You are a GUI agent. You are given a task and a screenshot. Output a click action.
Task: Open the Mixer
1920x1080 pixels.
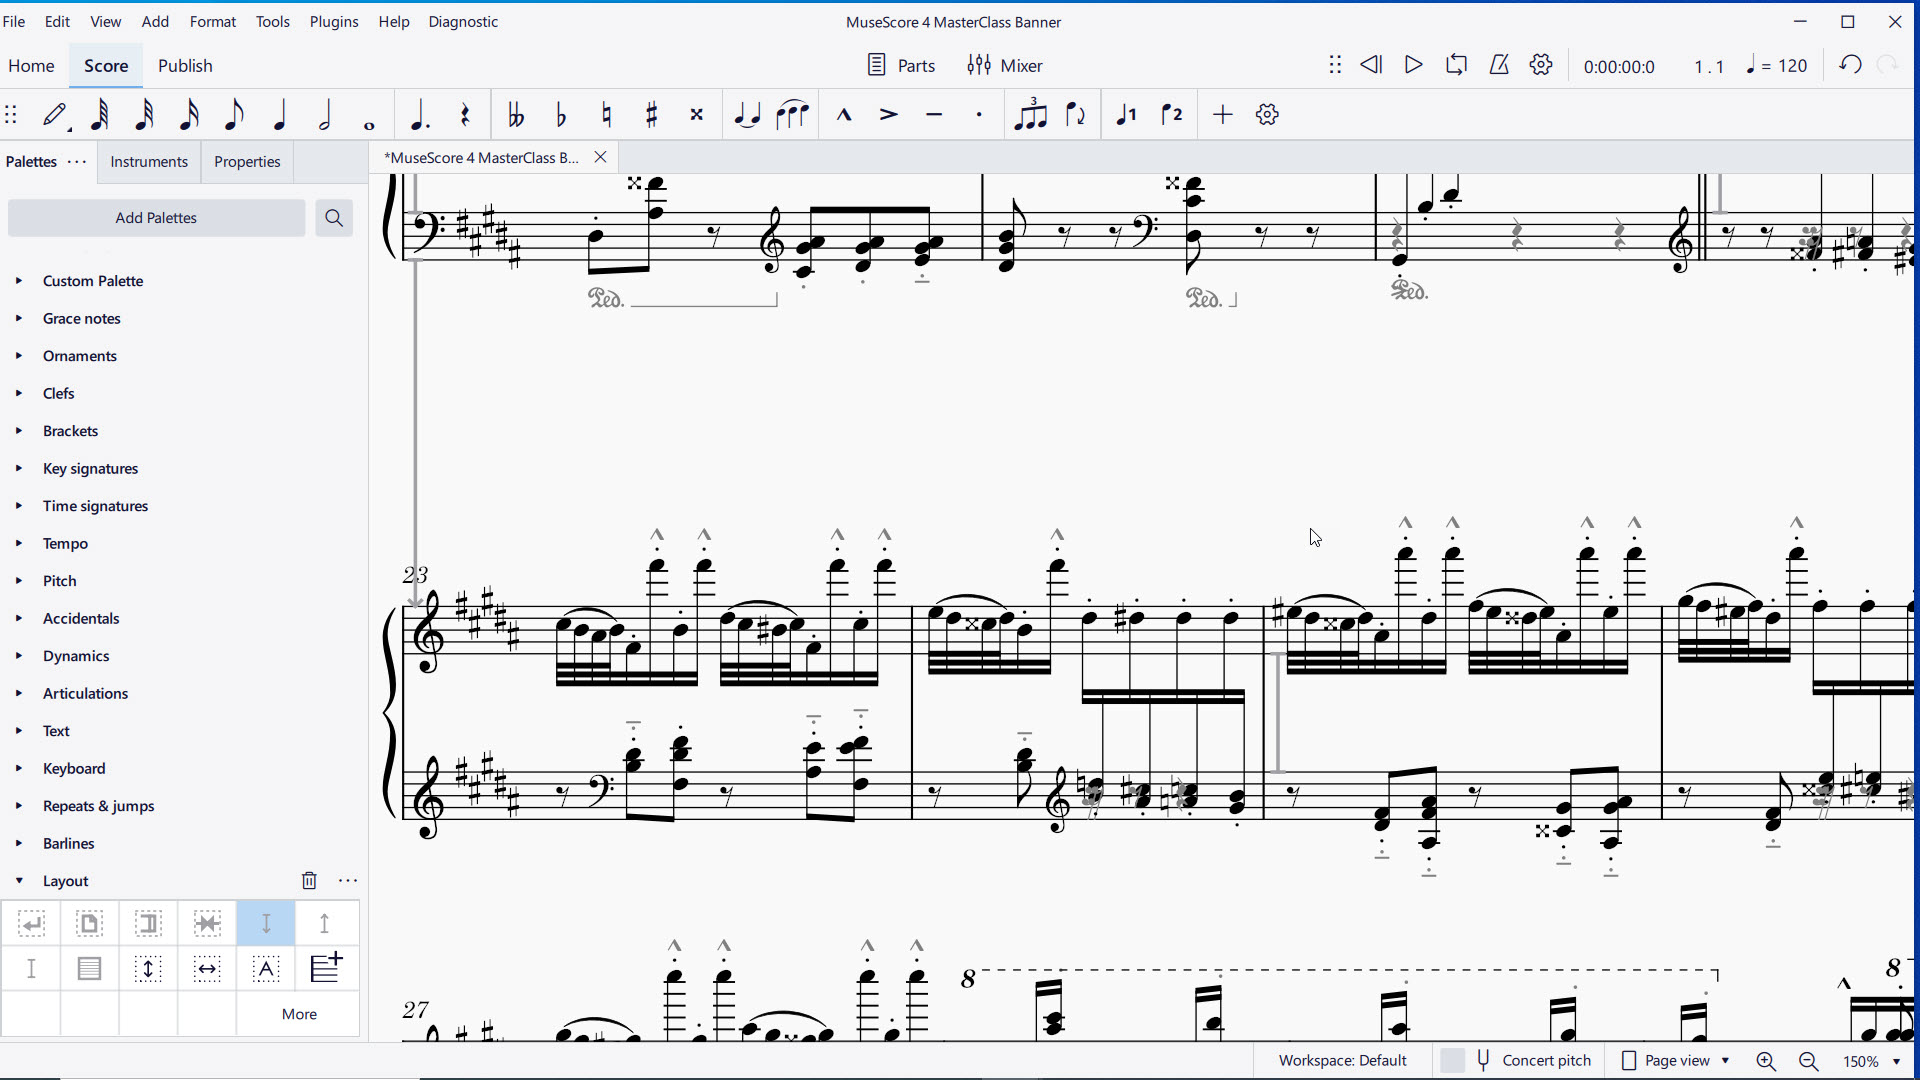[x=1005, y=65]
